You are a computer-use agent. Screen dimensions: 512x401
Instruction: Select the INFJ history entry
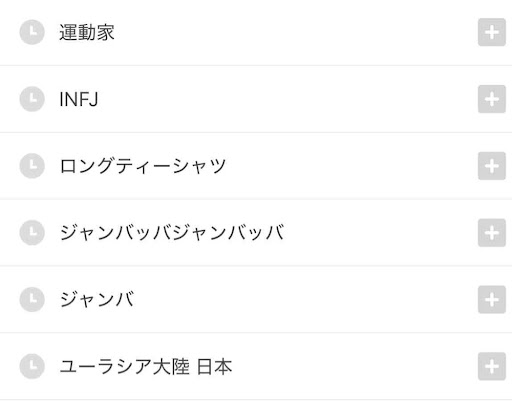79,99
